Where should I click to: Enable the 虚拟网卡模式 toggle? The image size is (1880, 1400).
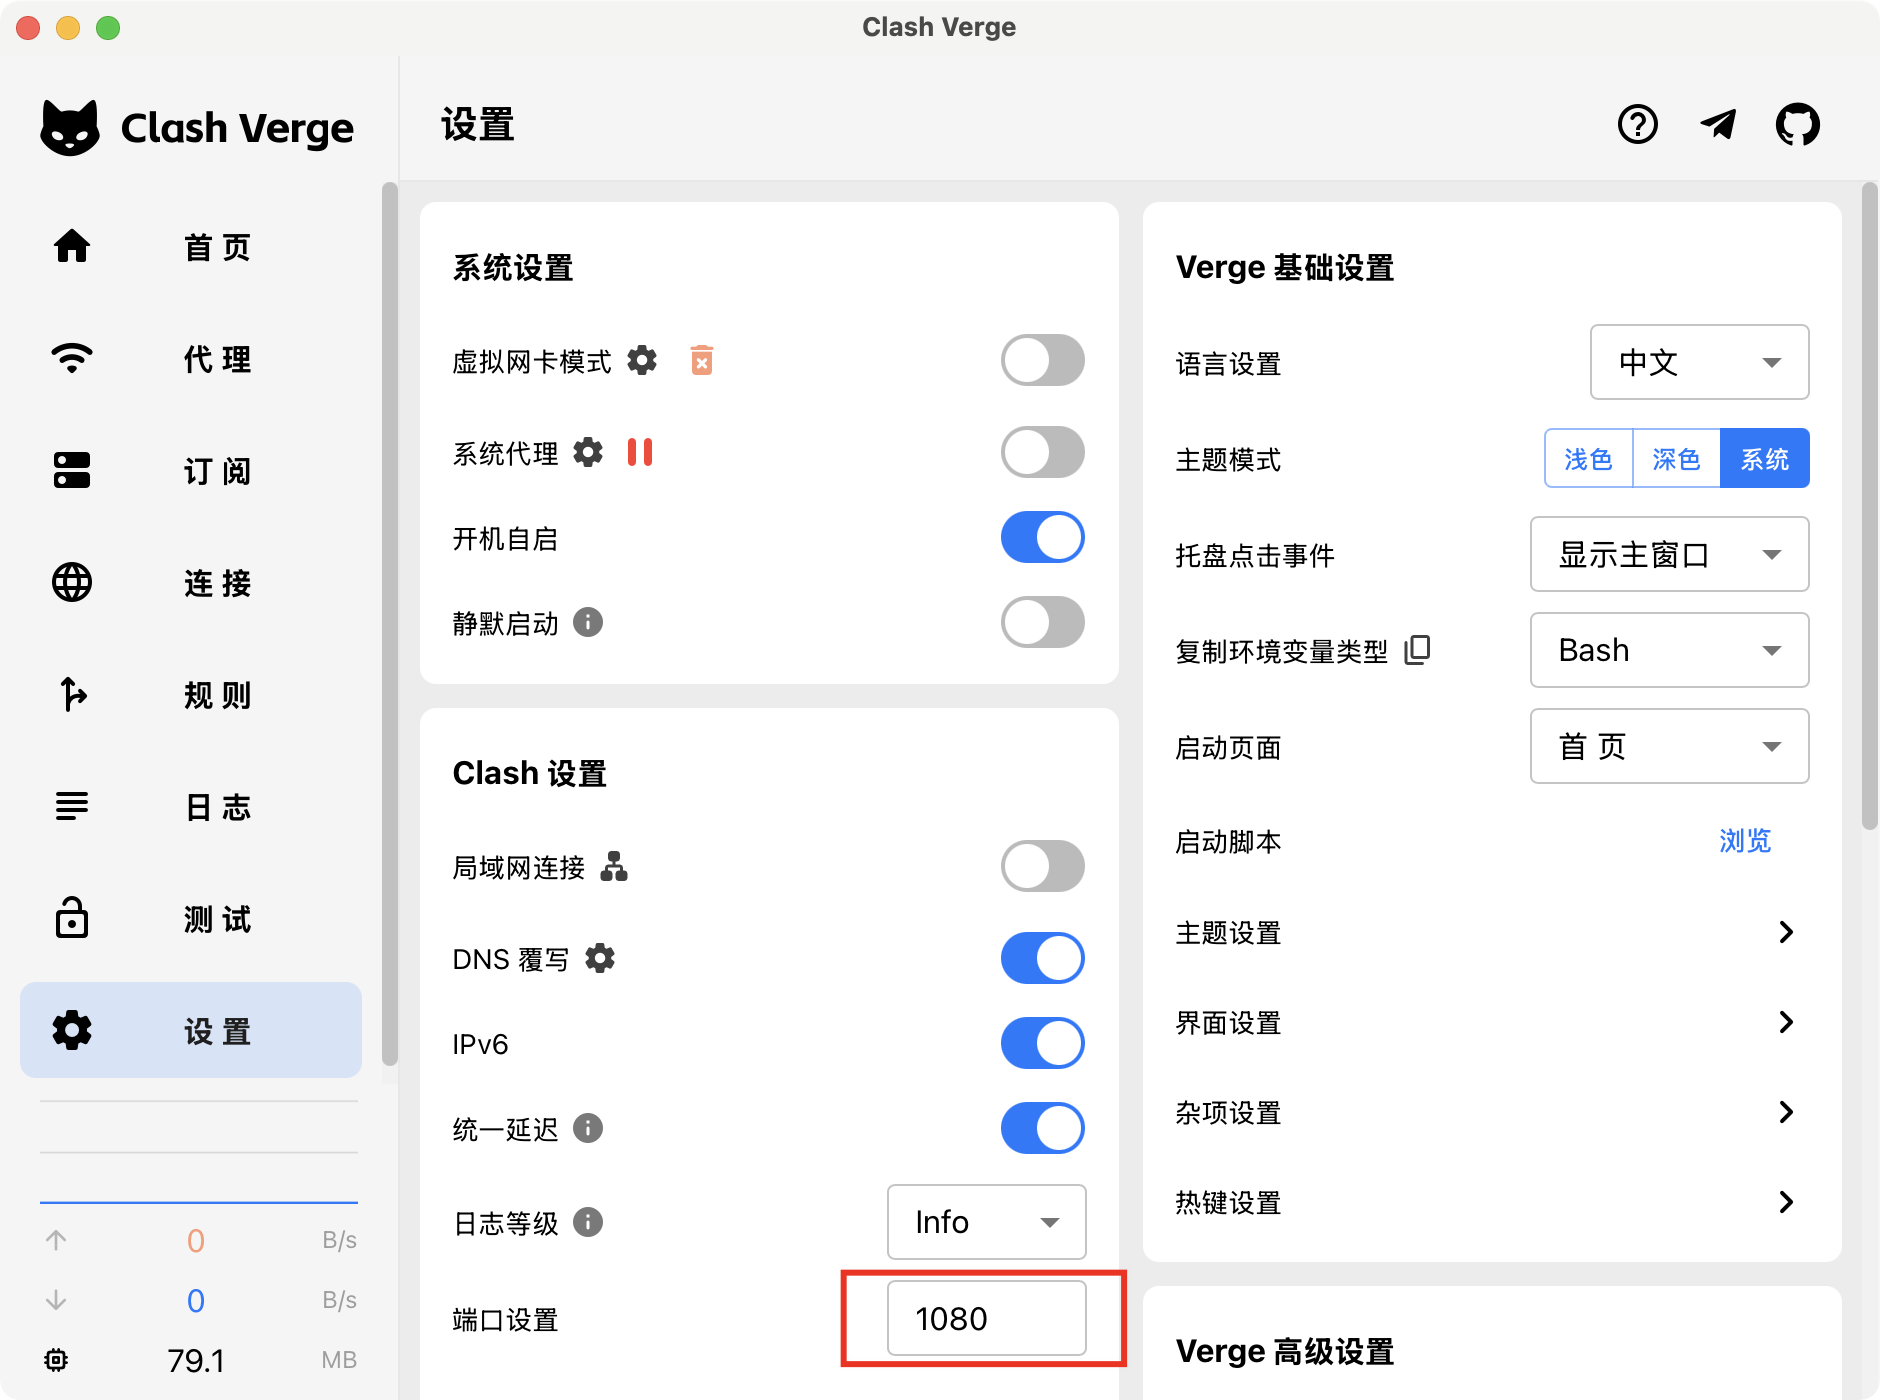click(x=1042, y=360)
